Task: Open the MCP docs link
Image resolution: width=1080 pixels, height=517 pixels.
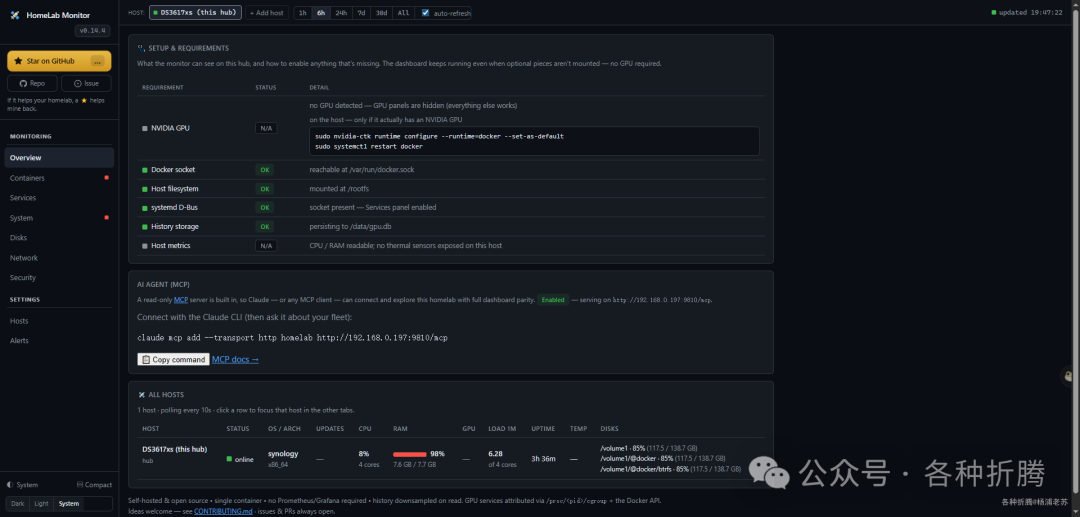Action: (236, 359)
